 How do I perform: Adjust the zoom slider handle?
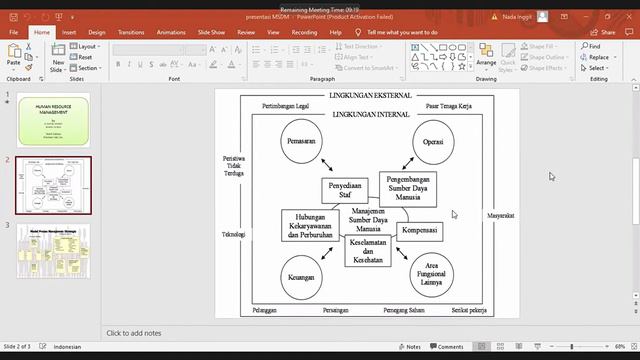[x=572, y=347]
